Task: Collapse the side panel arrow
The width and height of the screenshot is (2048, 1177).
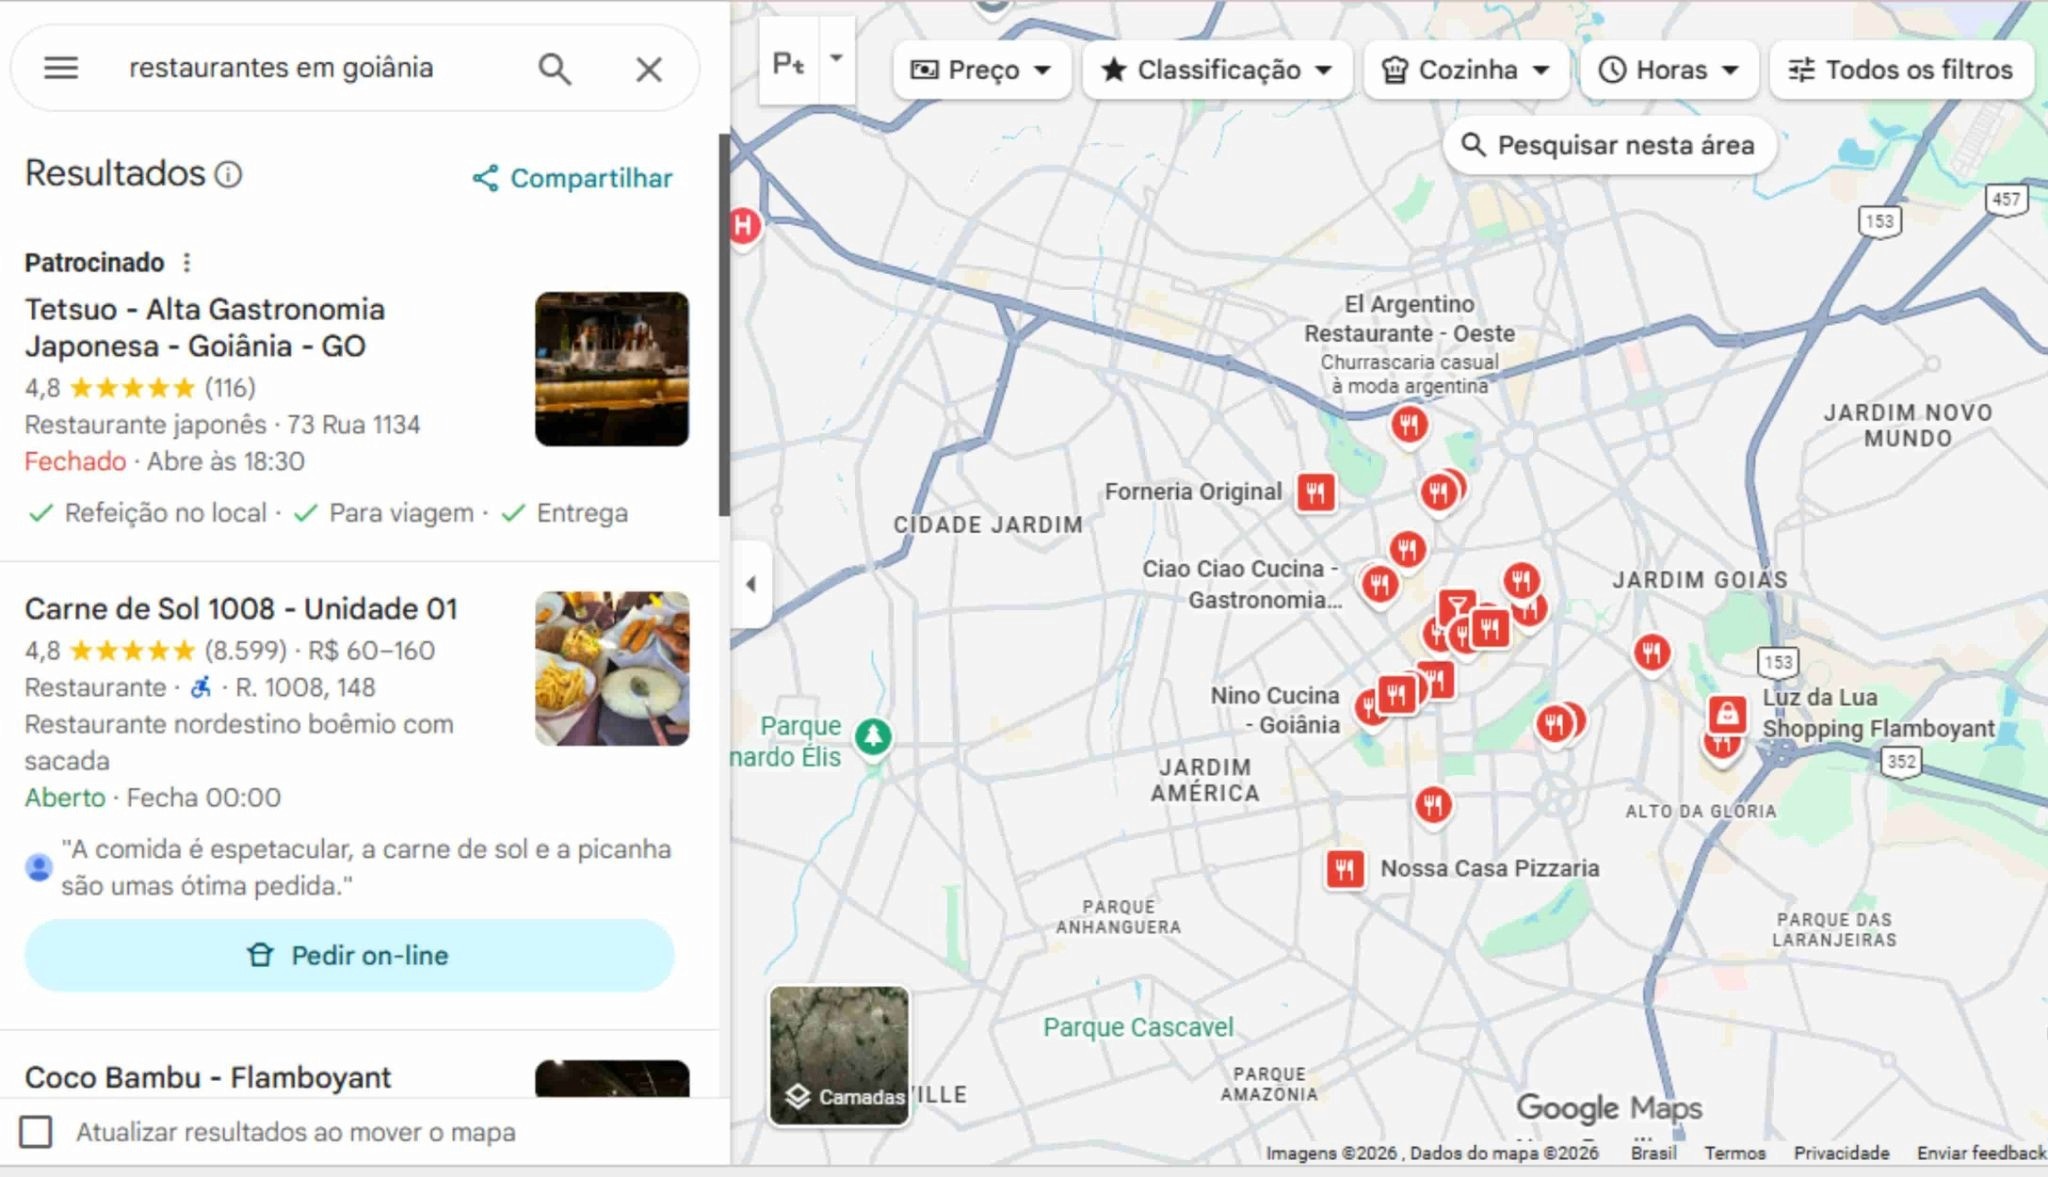Action: (x=751, y=584)
